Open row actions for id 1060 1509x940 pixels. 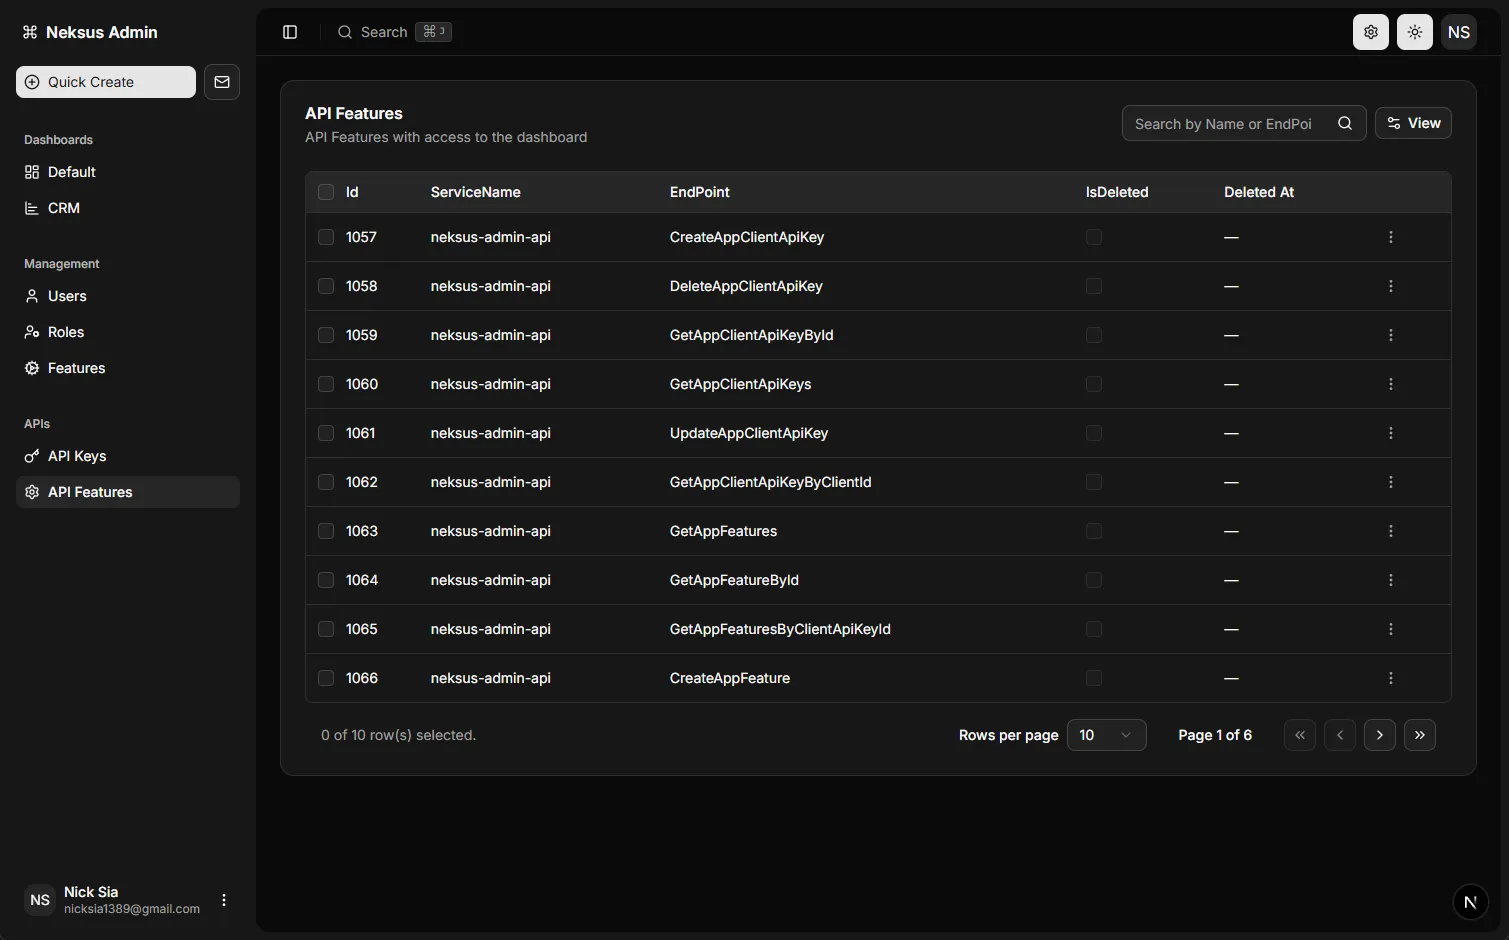coord(1390,384)
